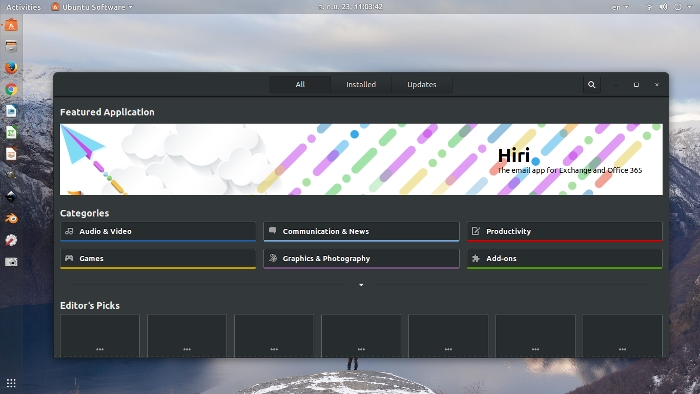Open the Graphics & Photography category

361,259
